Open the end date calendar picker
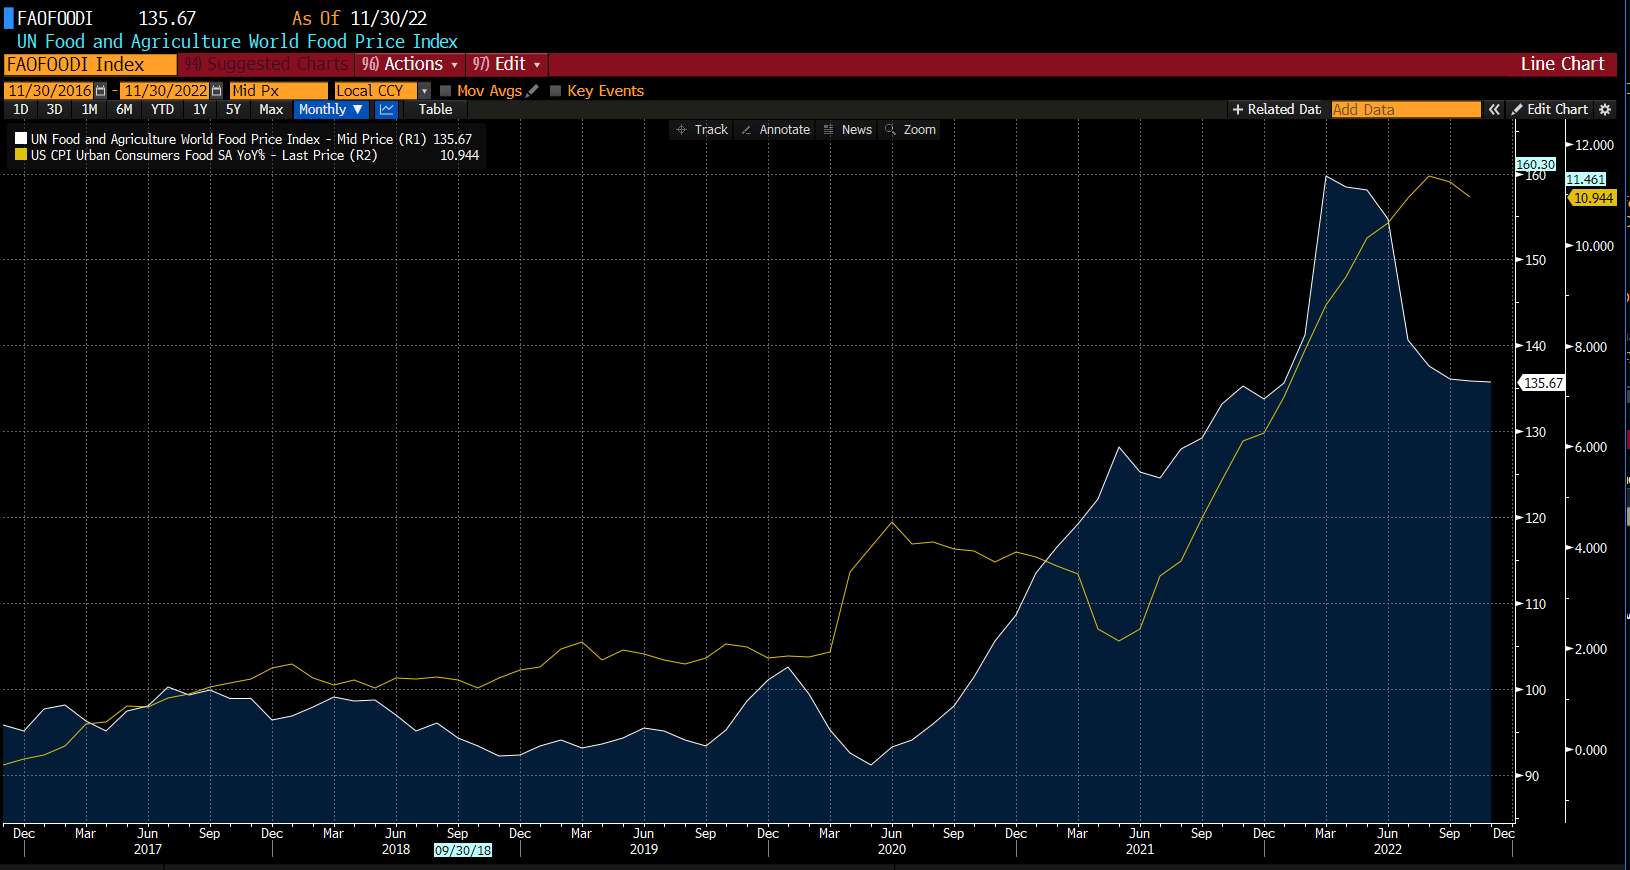 (x=216, y=91)
